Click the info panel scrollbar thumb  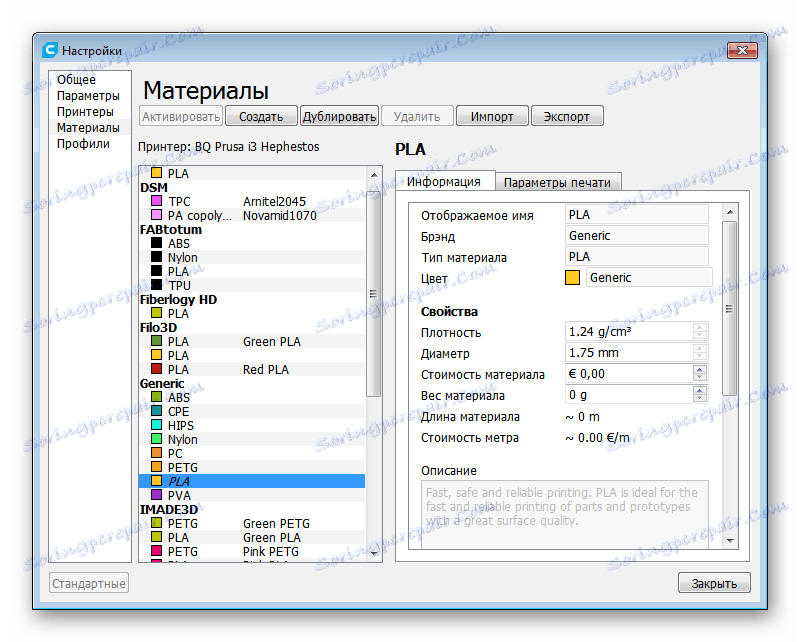730,308
